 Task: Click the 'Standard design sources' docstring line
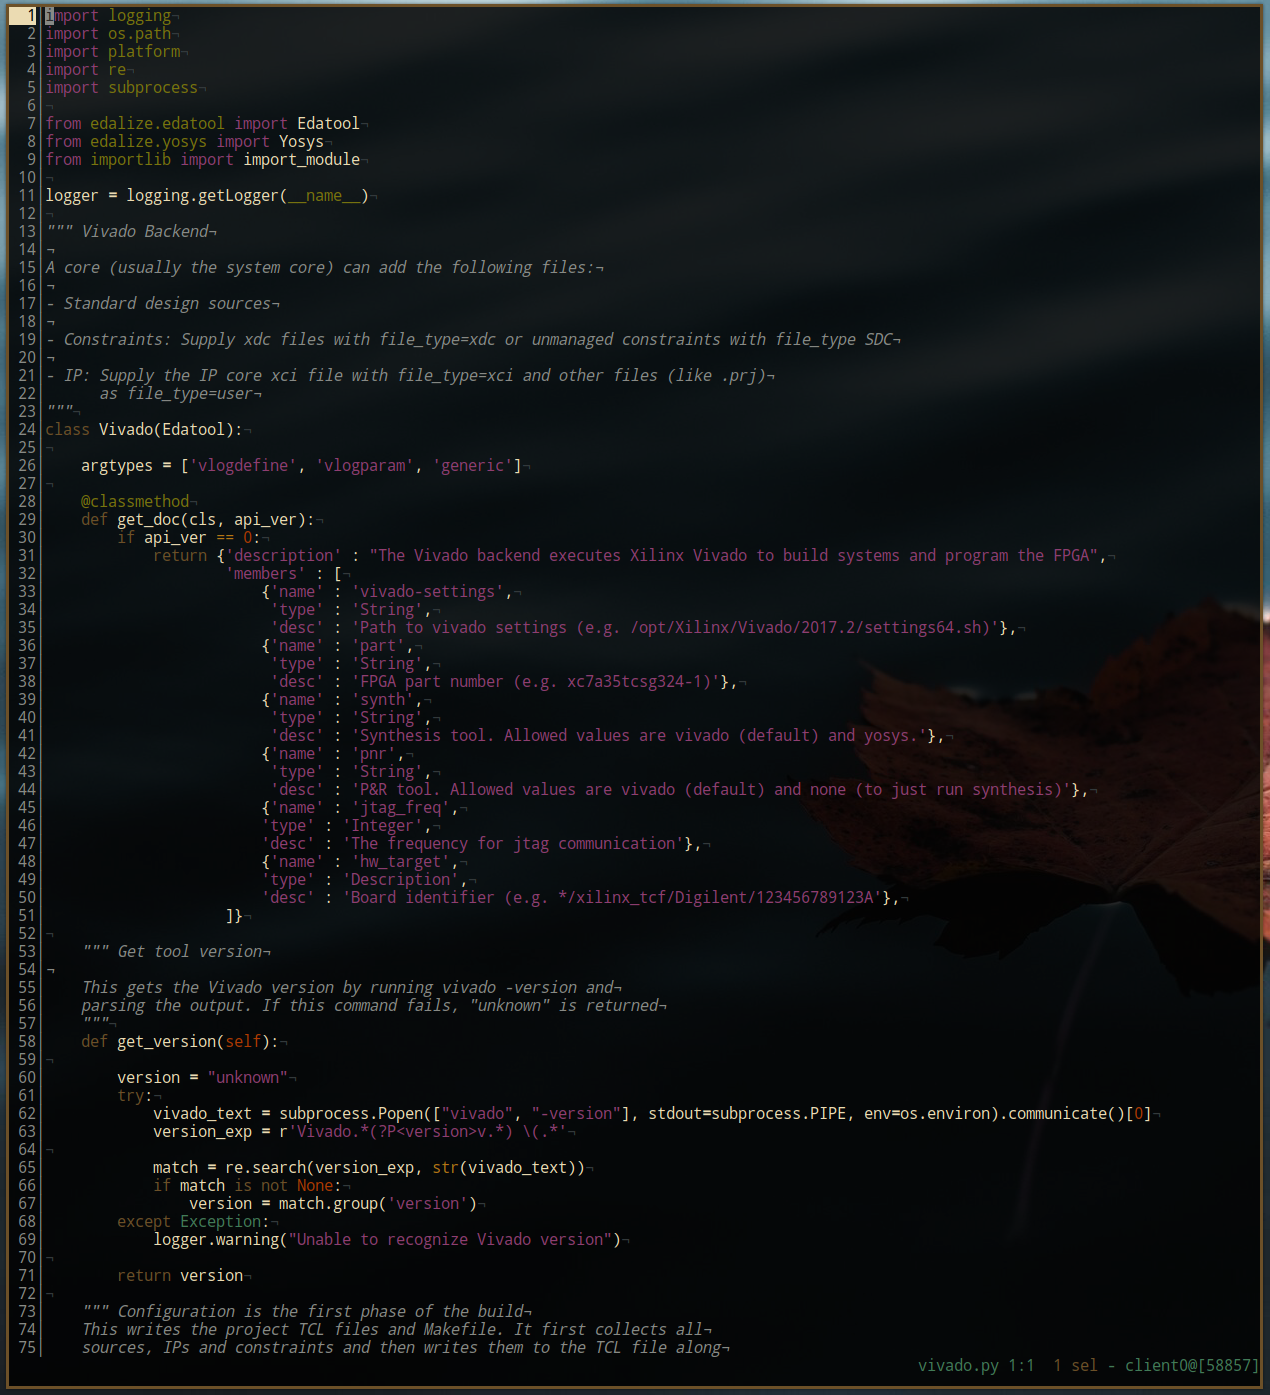[167, 303]
